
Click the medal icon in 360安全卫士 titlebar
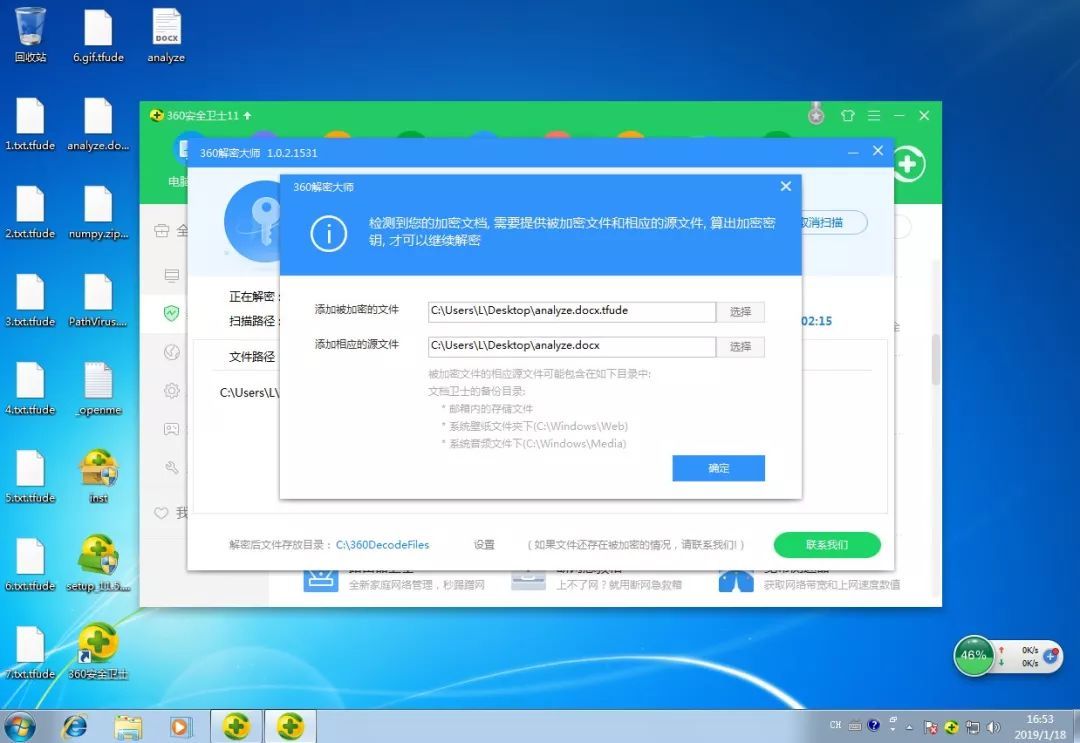point(816,114)
